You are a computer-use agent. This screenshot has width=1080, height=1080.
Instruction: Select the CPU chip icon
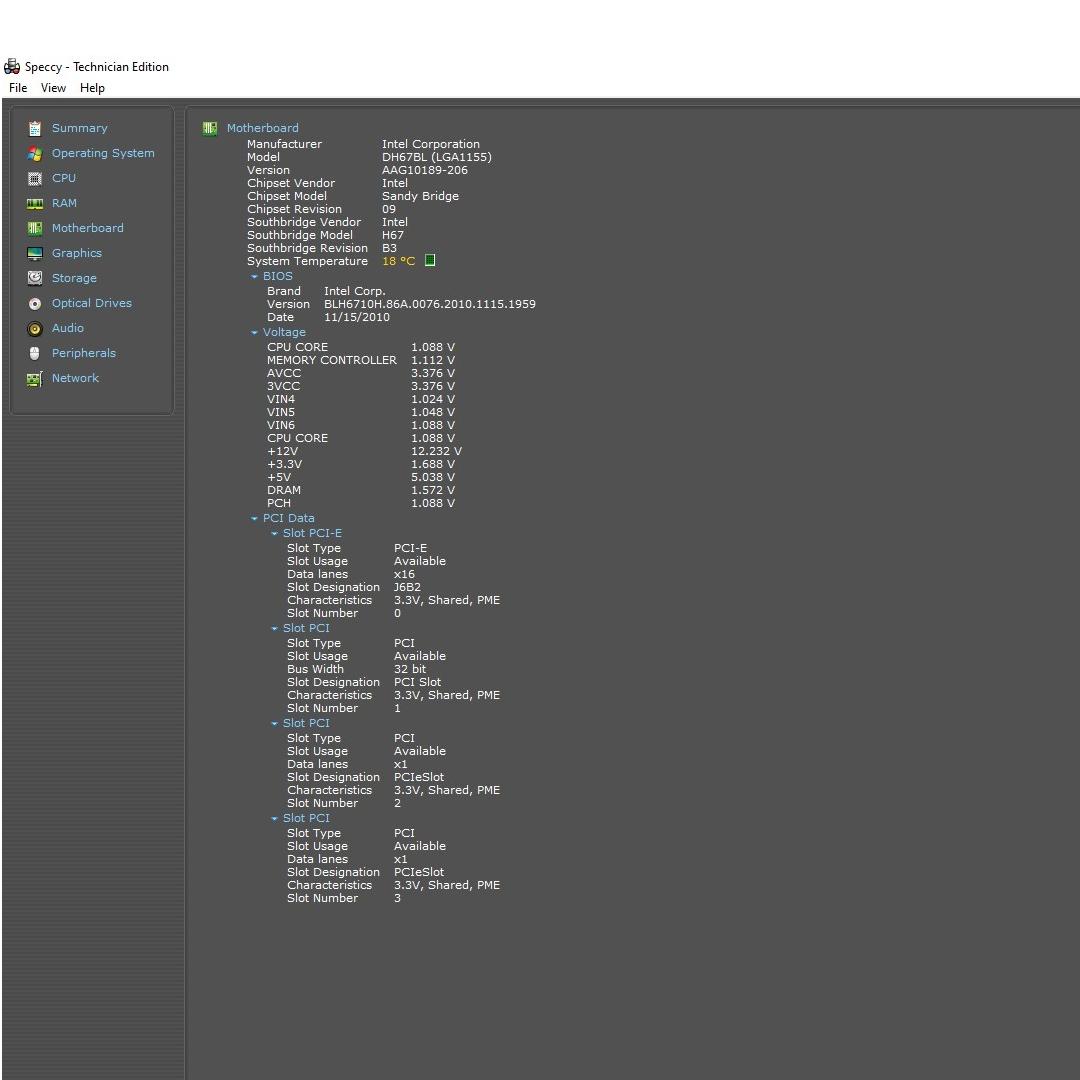[x=35, y=178]
